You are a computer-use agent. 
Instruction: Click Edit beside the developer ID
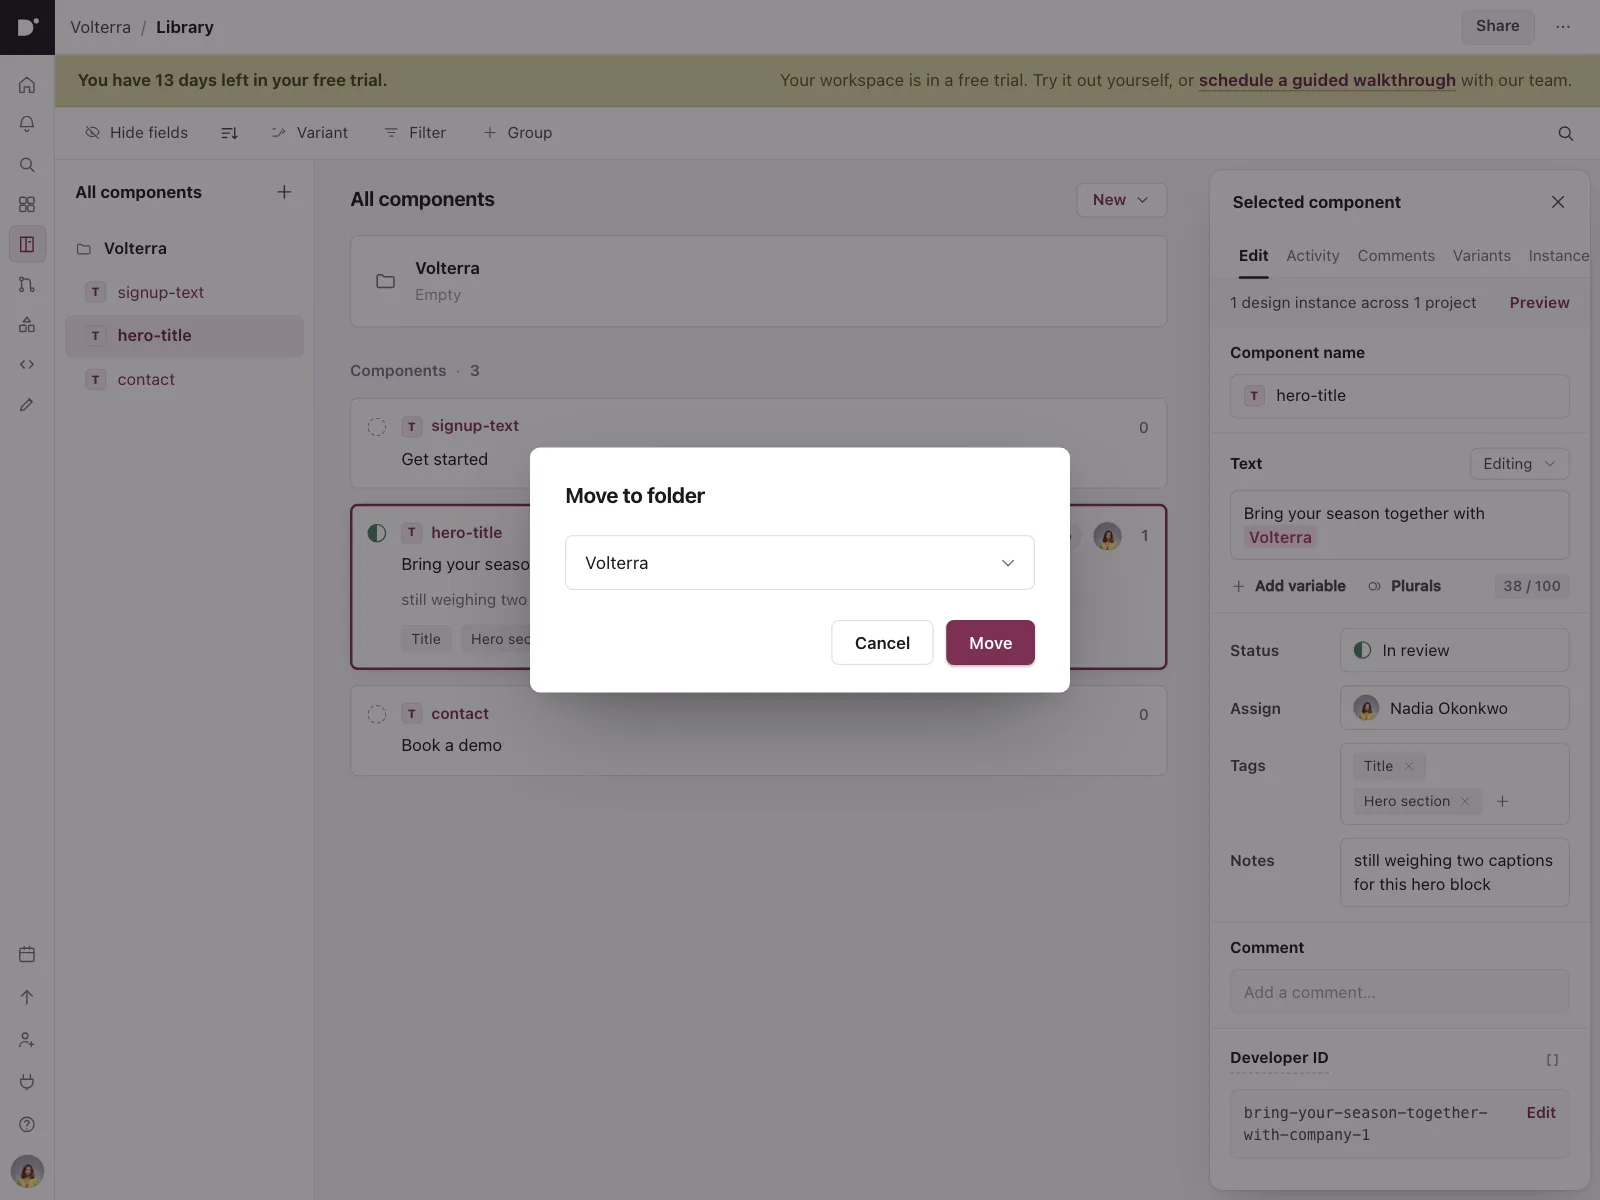click(x=1541, y=1113)
